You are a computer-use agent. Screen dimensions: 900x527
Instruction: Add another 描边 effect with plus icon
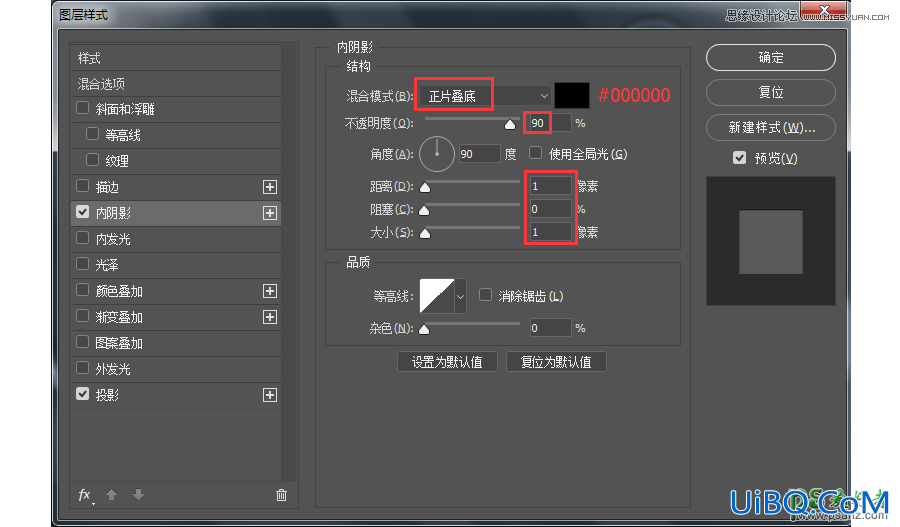(x=270, y=187)
